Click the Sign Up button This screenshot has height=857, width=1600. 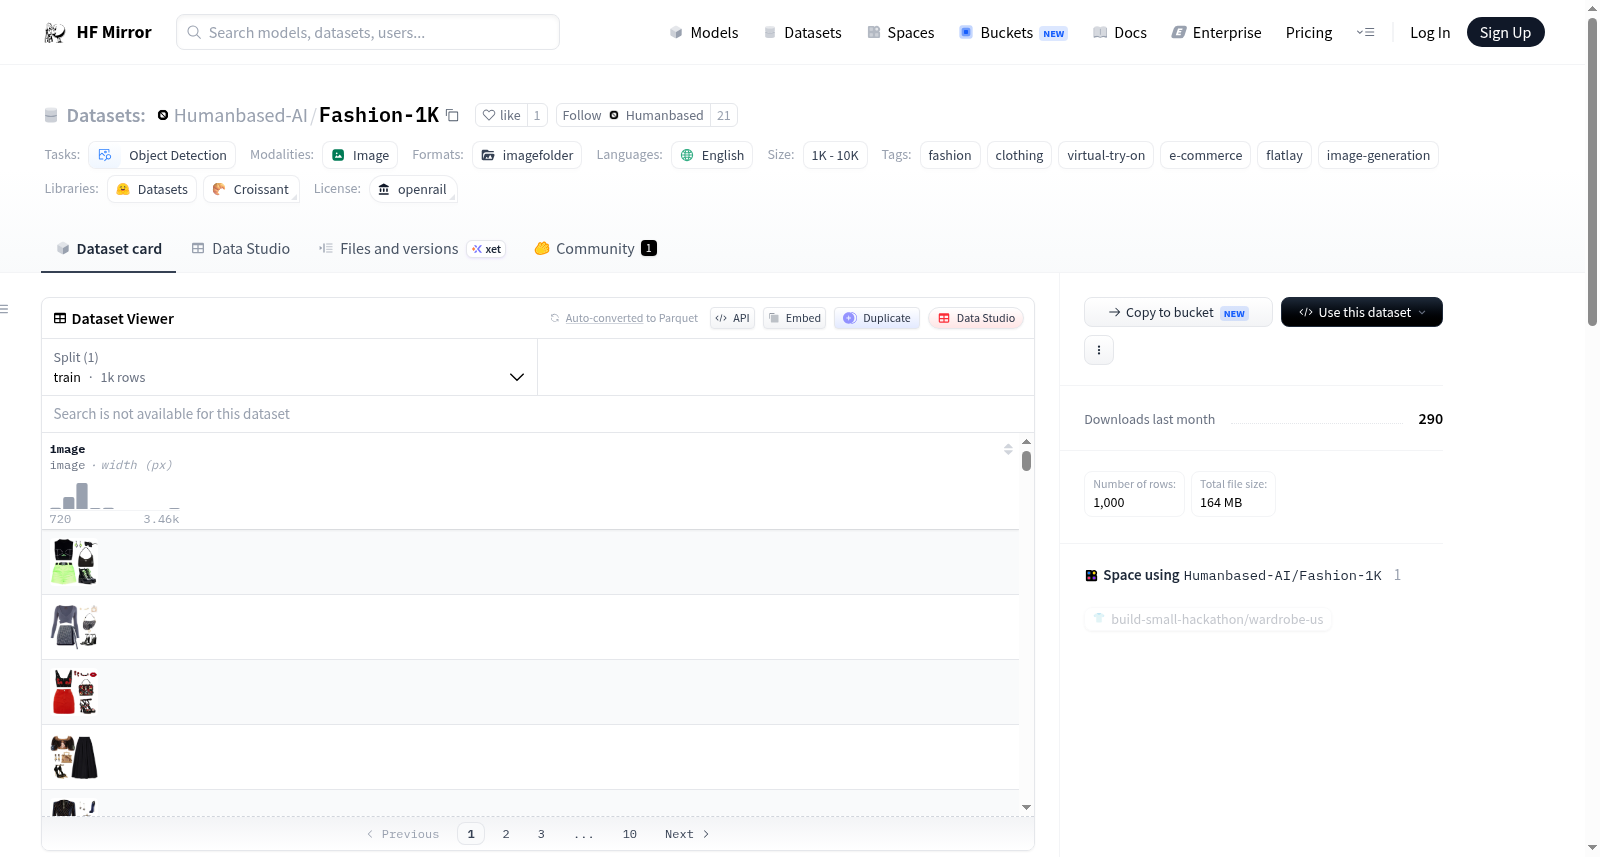click(1505, 33)
